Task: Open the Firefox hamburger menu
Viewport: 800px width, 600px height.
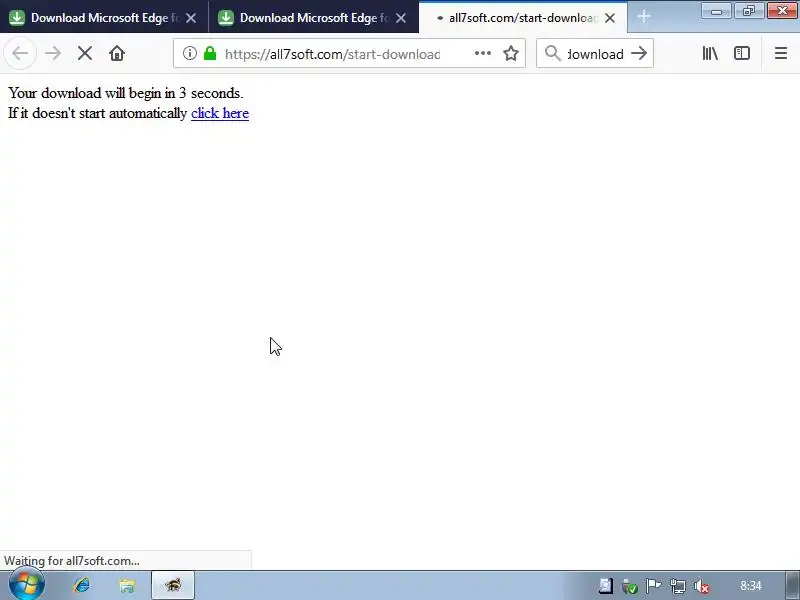Action: [x=781, y=53]
